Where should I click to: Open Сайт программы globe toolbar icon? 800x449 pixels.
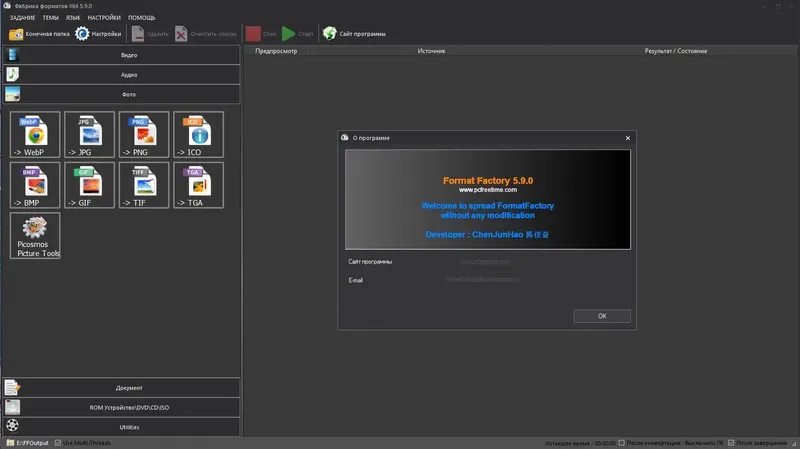[330, 34]
